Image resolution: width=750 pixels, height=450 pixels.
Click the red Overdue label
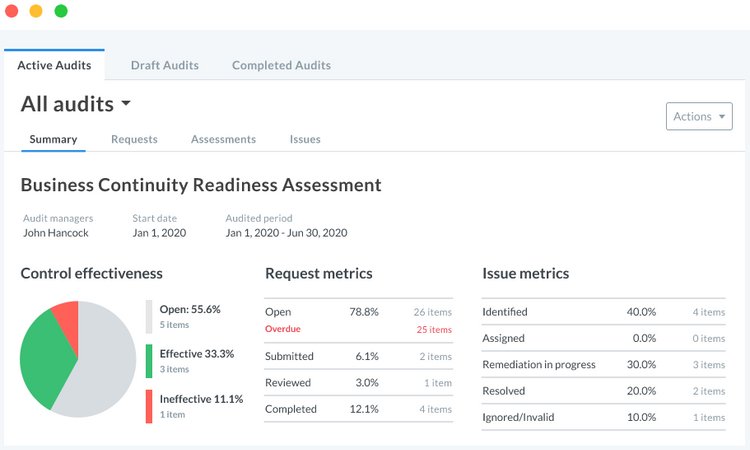[x=283, y=329]
